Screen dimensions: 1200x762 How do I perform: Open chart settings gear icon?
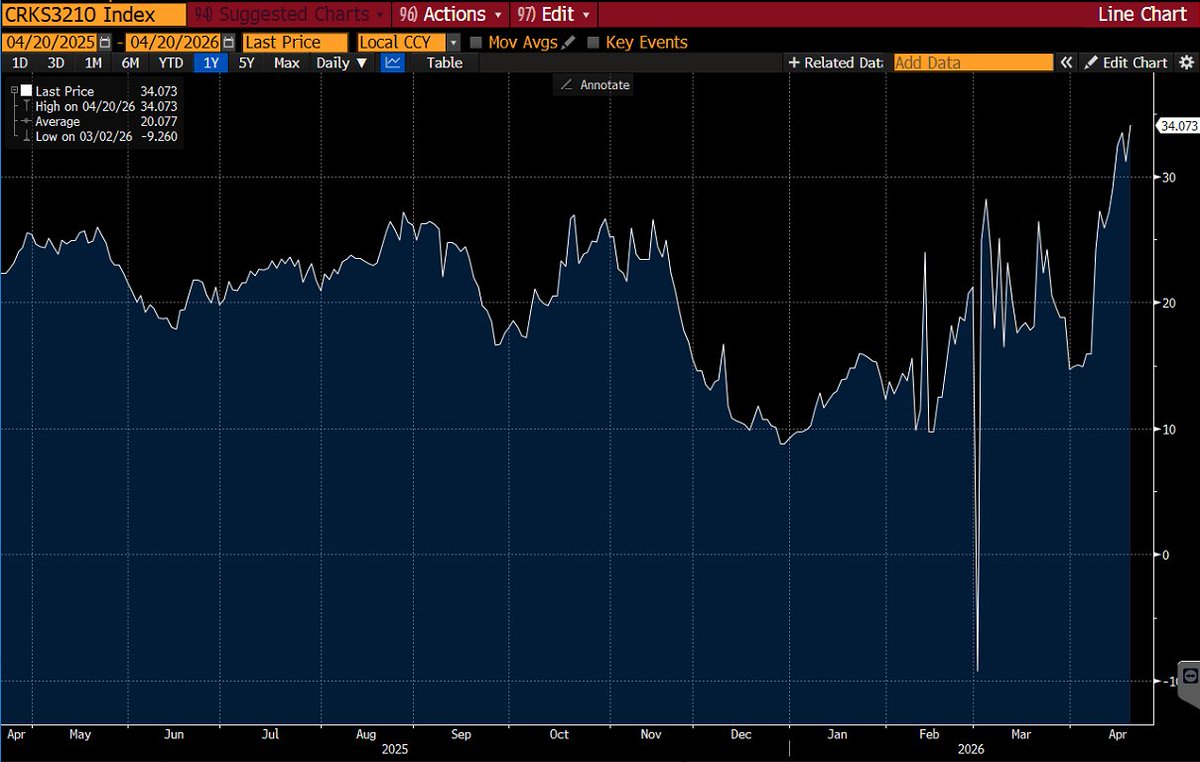(x=1186, y=62)
